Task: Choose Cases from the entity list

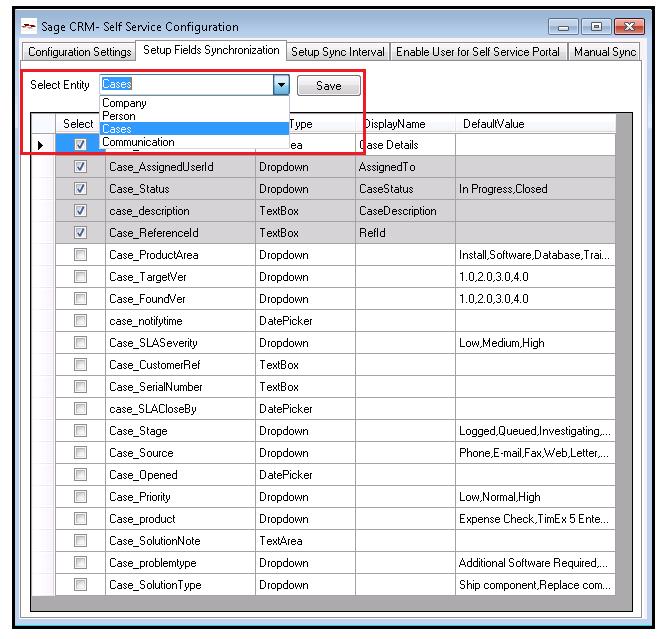Action: click(194, 129)
